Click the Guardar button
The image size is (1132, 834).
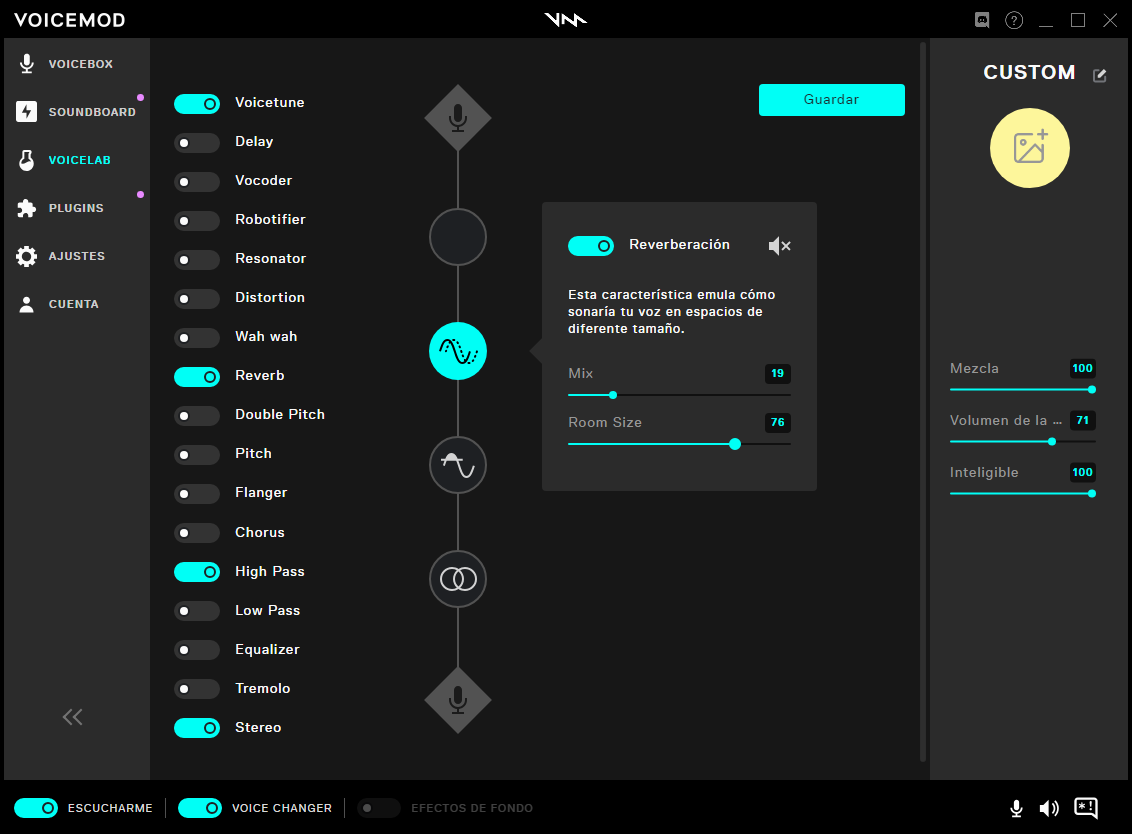click(832, 100)
